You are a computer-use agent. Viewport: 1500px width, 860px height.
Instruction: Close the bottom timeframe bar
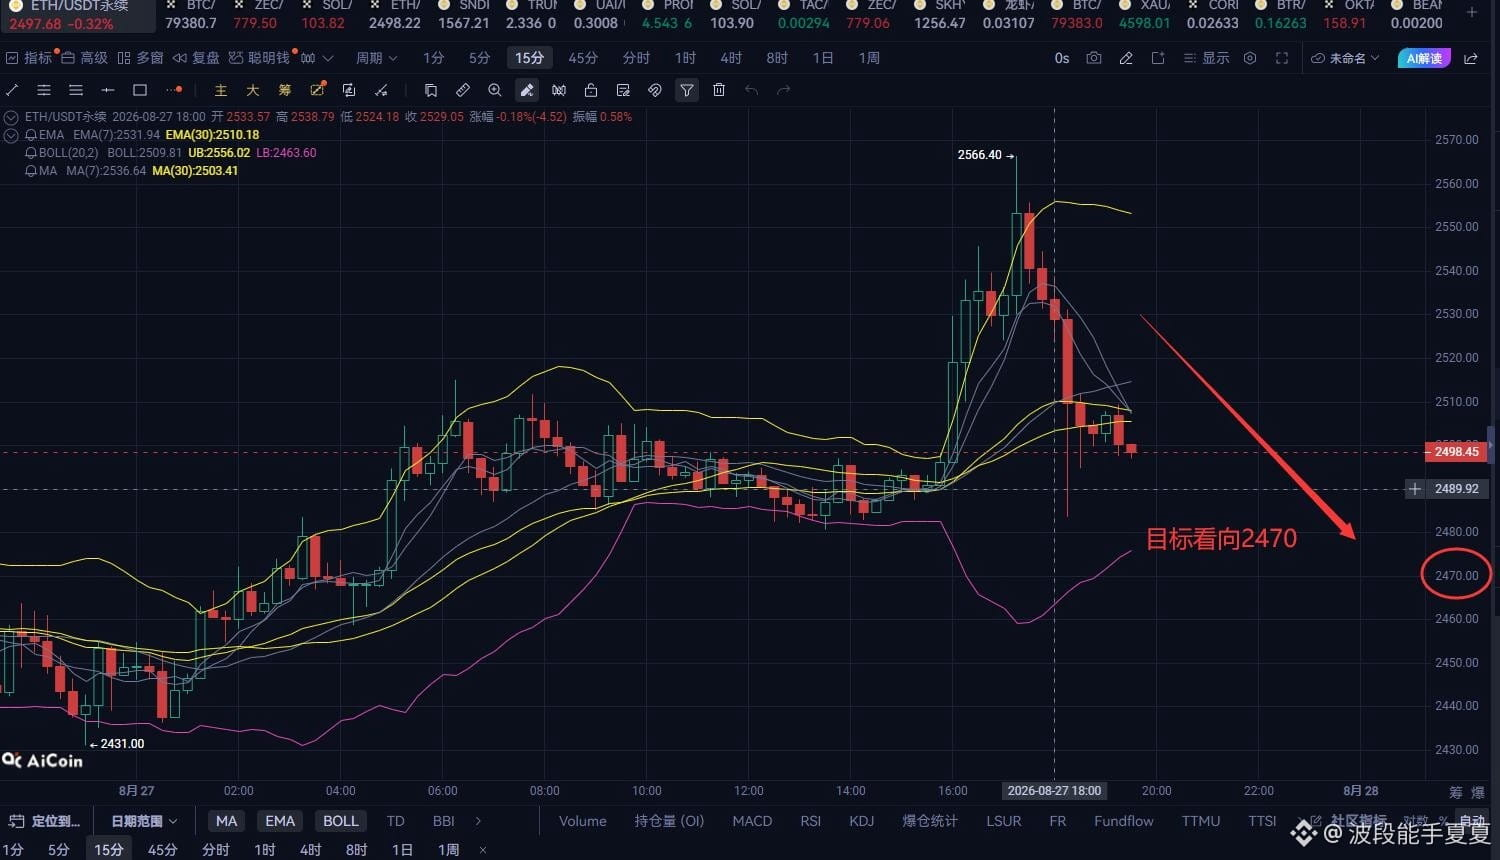pyautogui.click(x=483, y=850)
